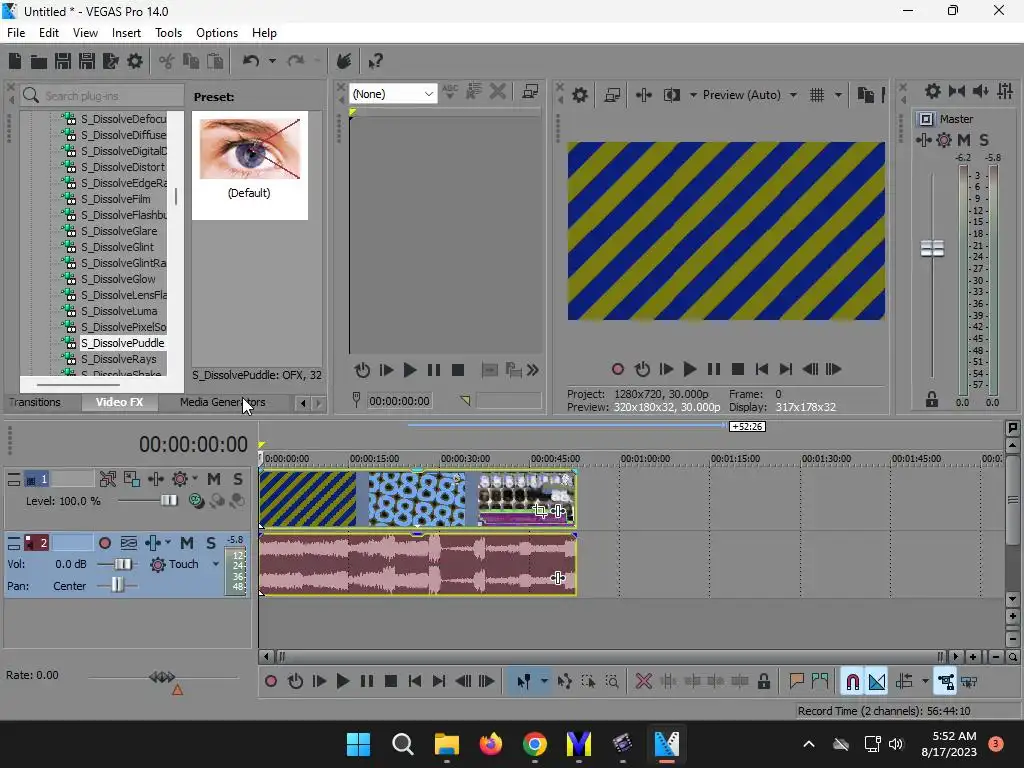1024x768 pixels.
Task: Click the What's This help icon
Action: click(375, 61)
